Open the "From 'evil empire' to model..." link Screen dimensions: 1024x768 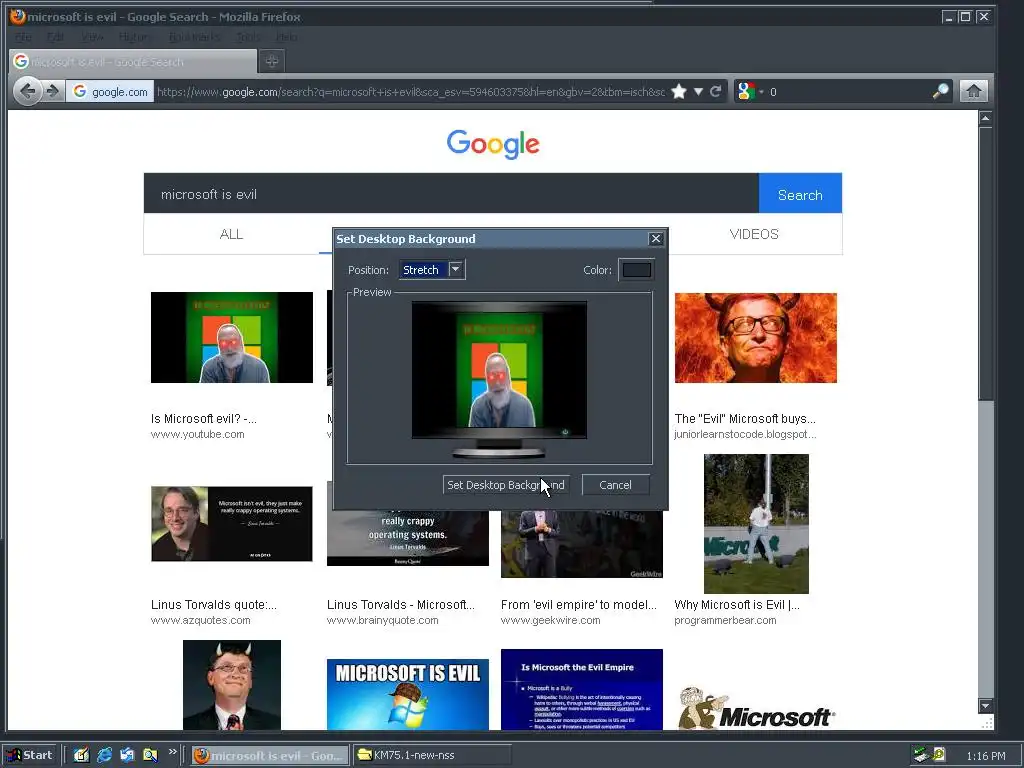tap(579, 605)
